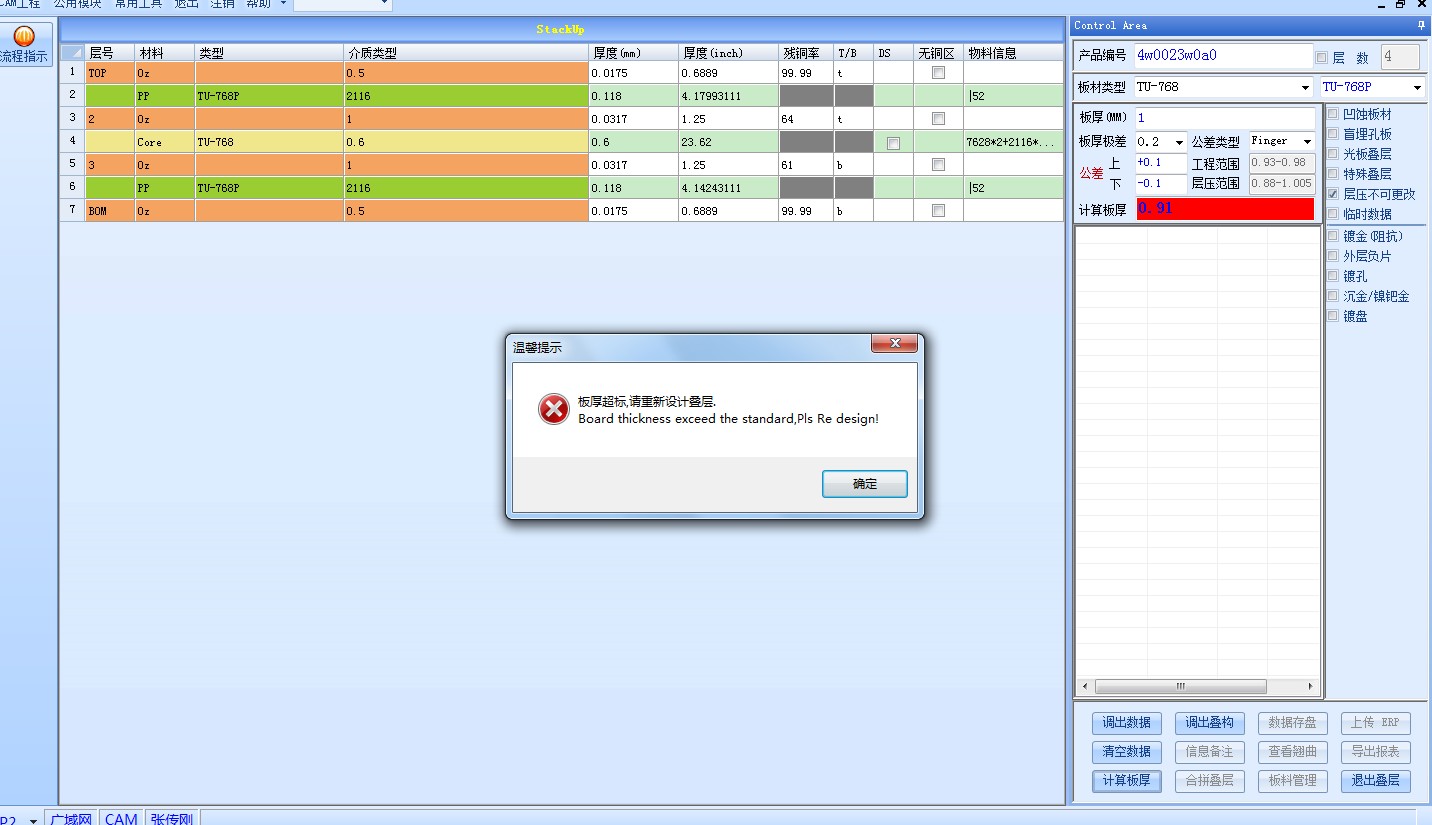
Task: Toggle DS checkbox in the Core row
Action: (893, 143)
